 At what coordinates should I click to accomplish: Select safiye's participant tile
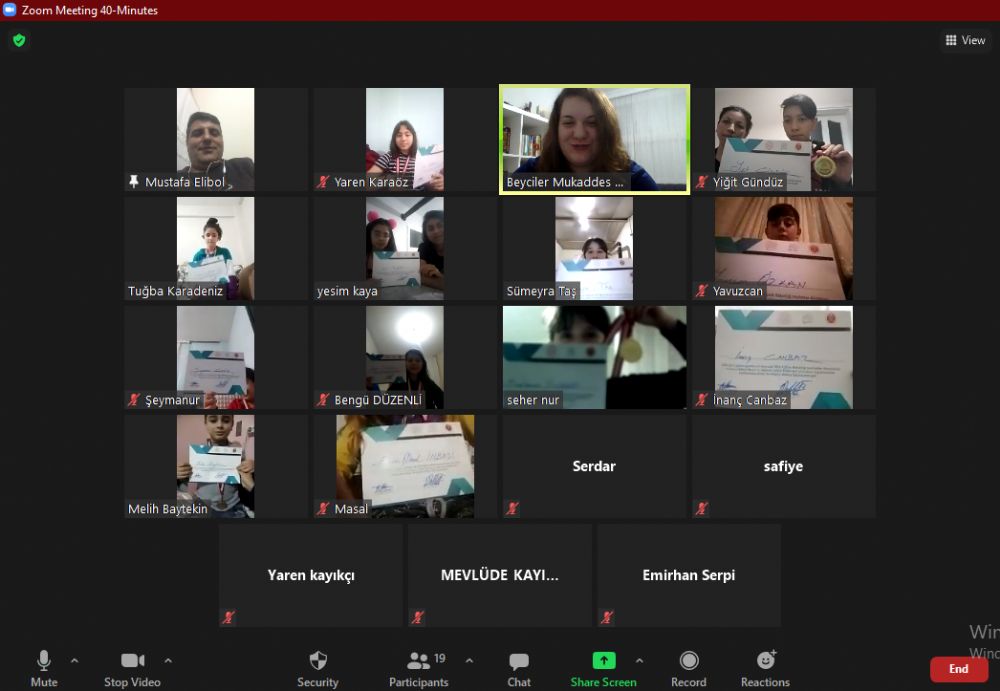[x=784, y=466]
